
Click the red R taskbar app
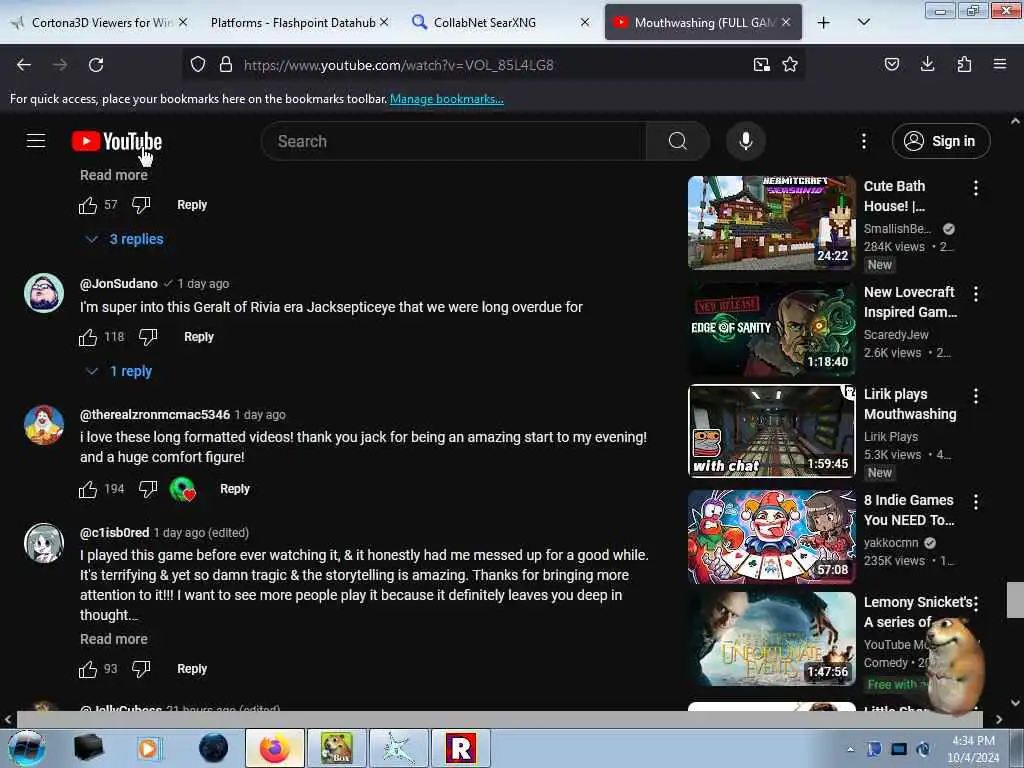(x=461, y=748)
